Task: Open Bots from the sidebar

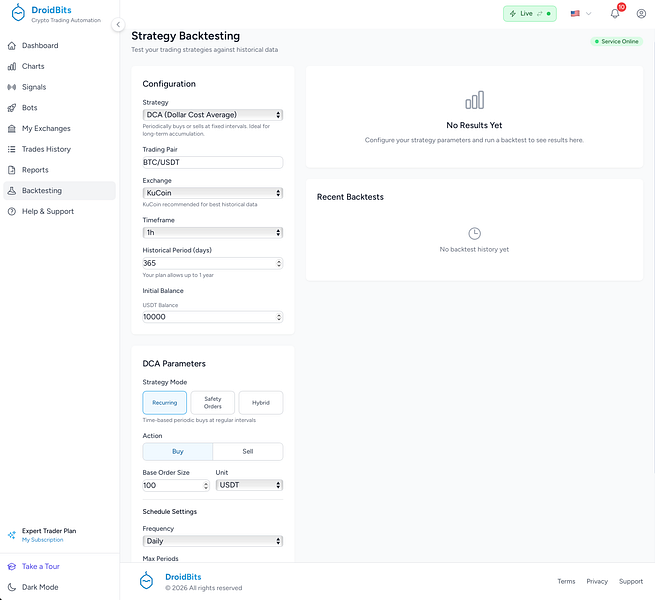Action: [x=59, y=108]
